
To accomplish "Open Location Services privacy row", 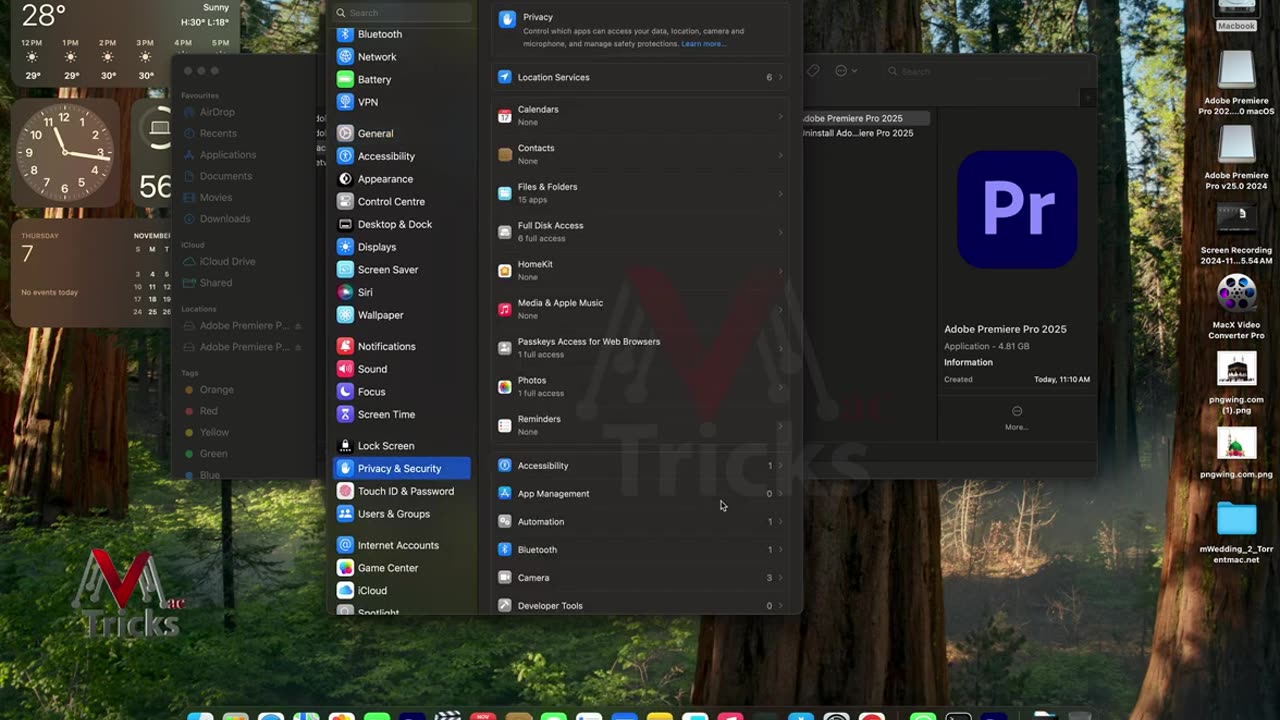I will point(640,77).
